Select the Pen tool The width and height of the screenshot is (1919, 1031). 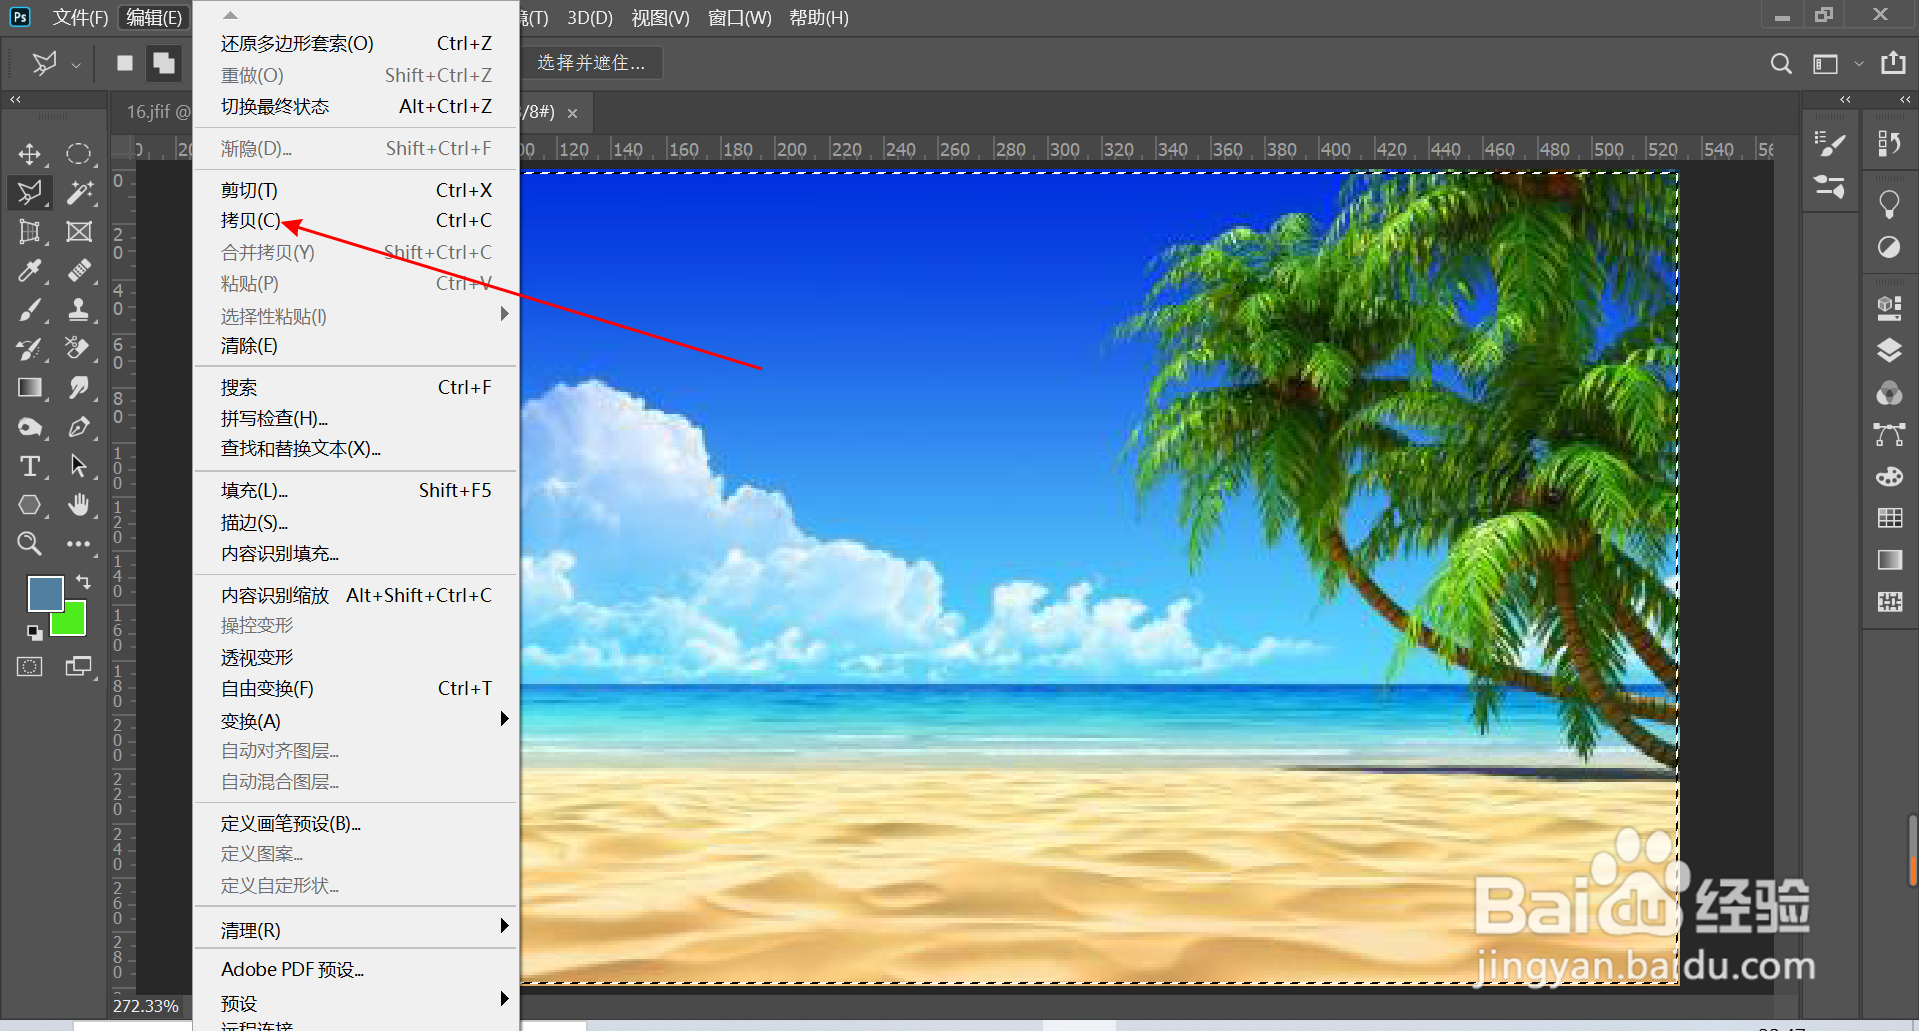[79, 427]
